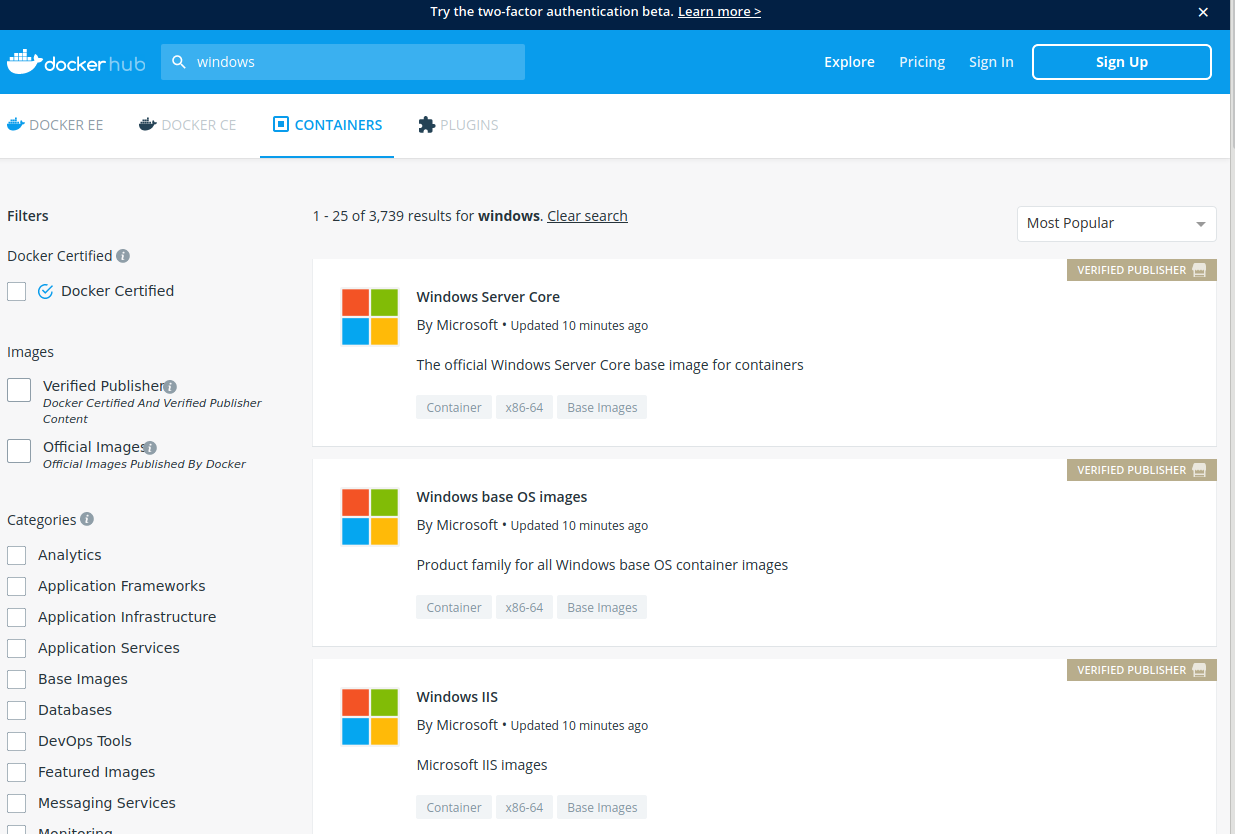
Task: Click the search field containing windows
Action: pos(343,62)
